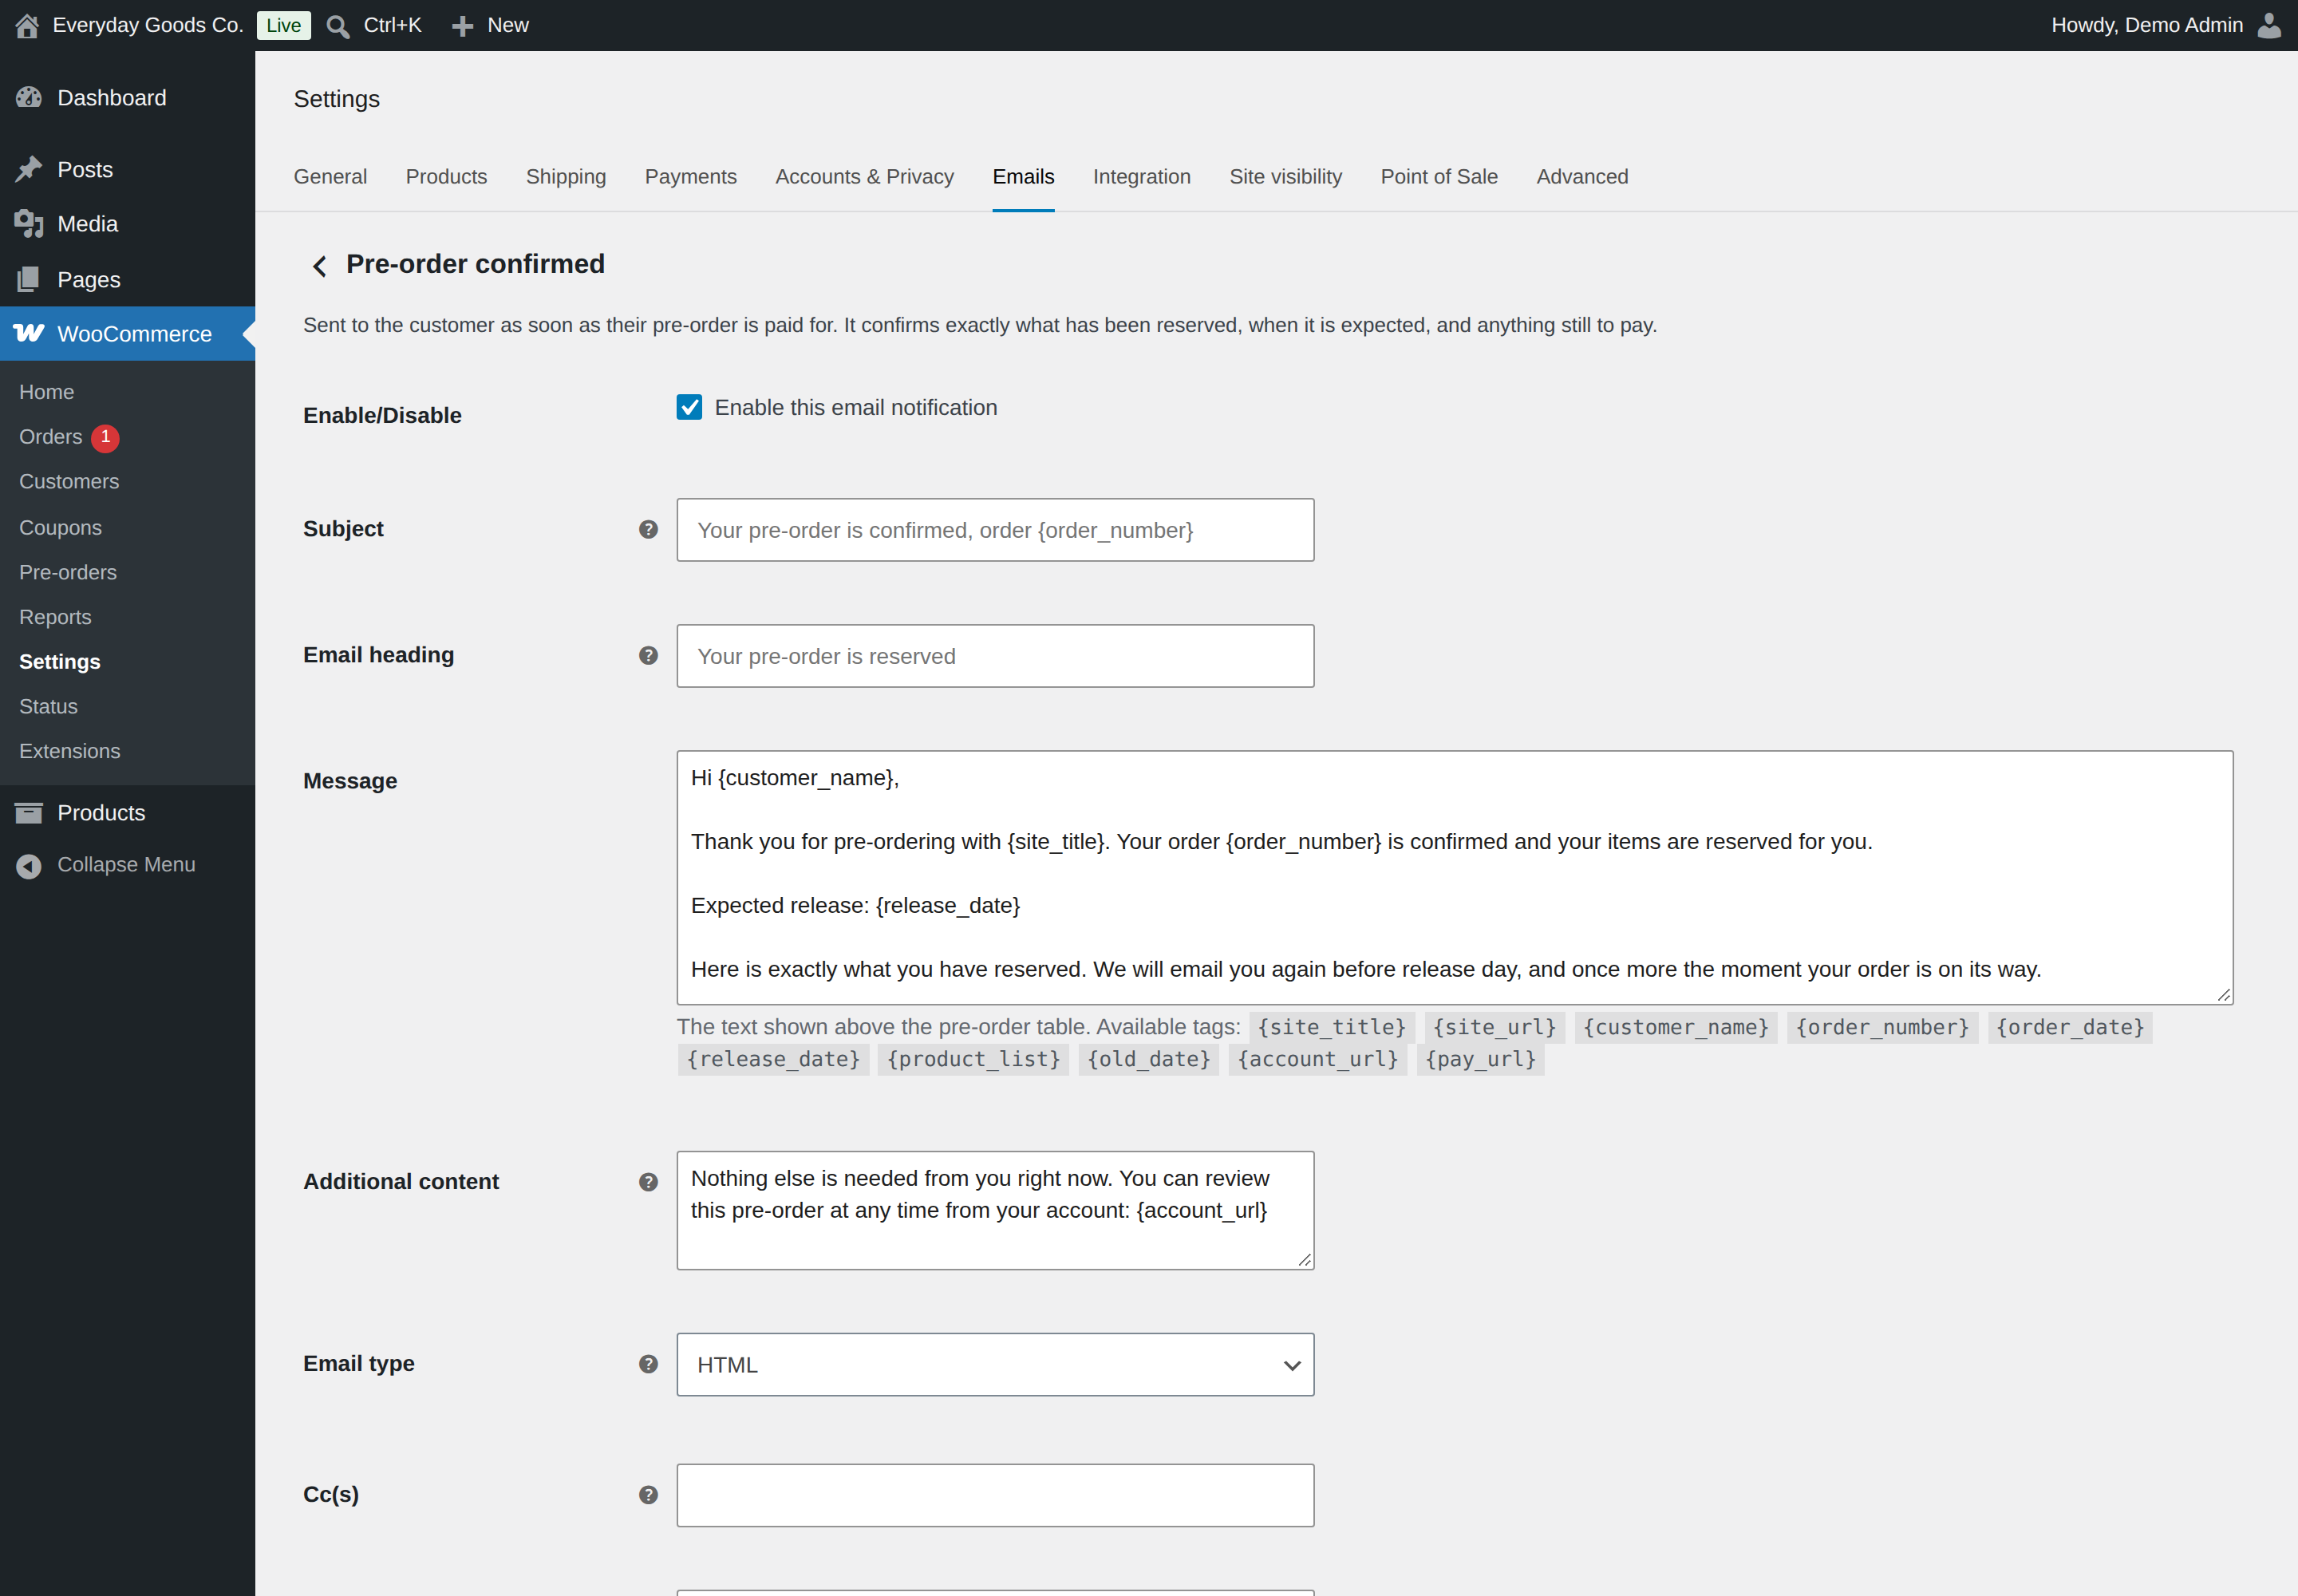The width and height of the screenshot is (2298, 1596).
Task: Click the Dashboard gauge icon
Action: tap(29, 98)
